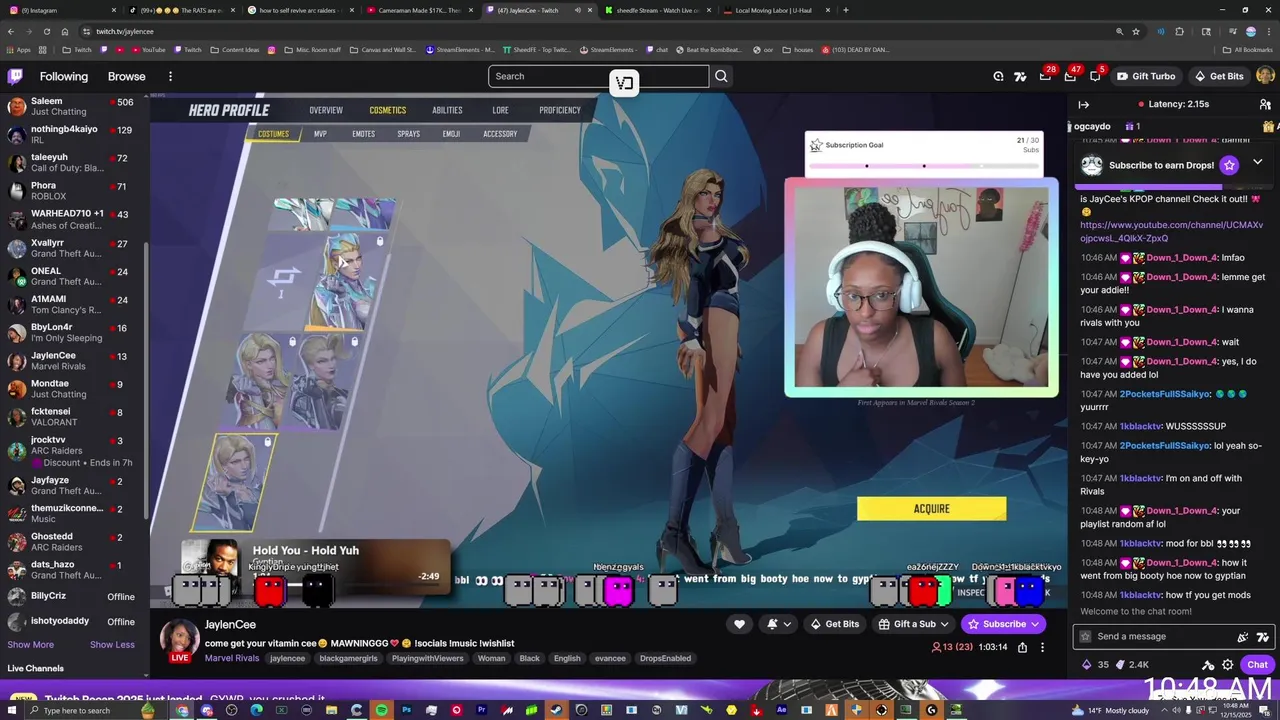Screen dimensions: 1280x720
Task: Open notifications inbox with 28 badge
Action: tap(1045, 76)
